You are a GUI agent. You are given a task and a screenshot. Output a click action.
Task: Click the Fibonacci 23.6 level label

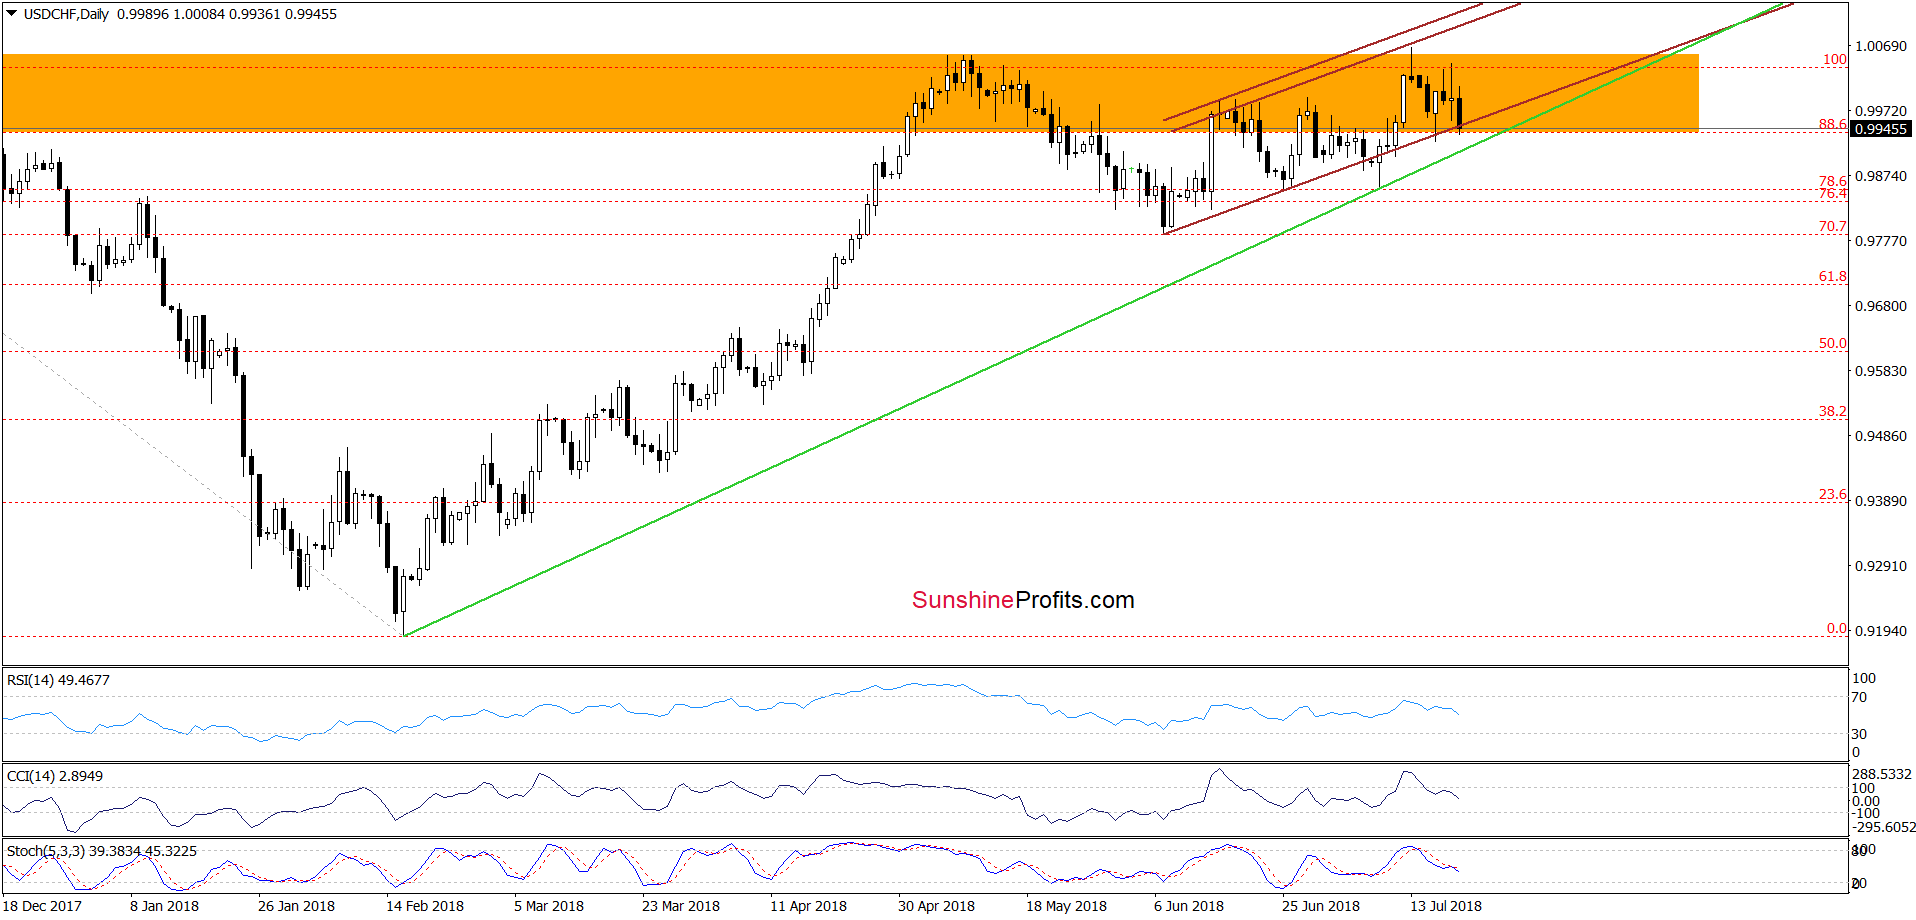[1832, 495]
